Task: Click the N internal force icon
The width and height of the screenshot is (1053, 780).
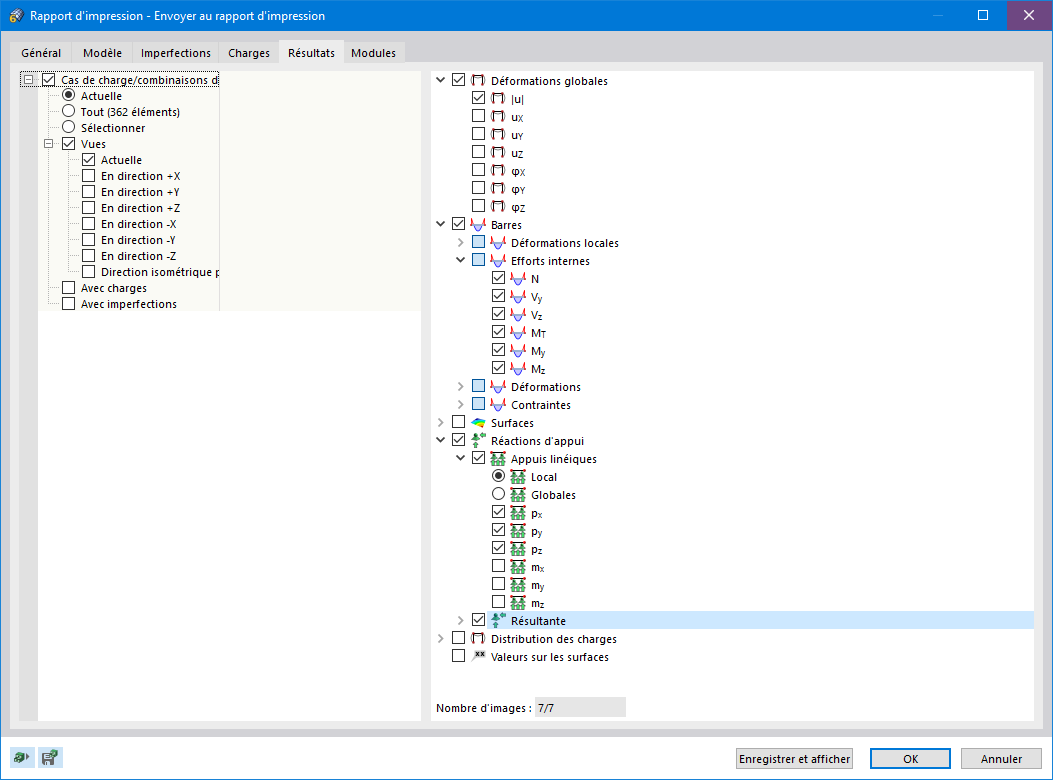Action: (x=518, y=278)
